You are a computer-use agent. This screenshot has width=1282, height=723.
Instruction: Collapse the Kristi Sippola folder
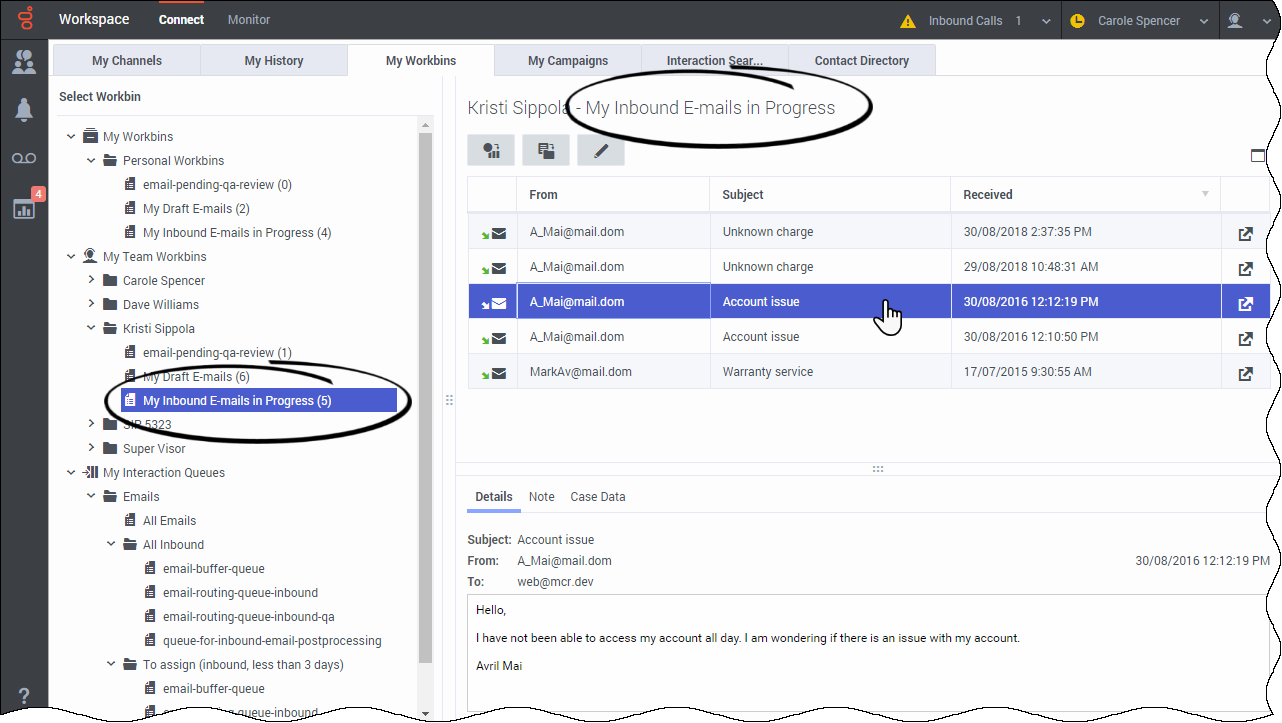[x=91, y=329]
